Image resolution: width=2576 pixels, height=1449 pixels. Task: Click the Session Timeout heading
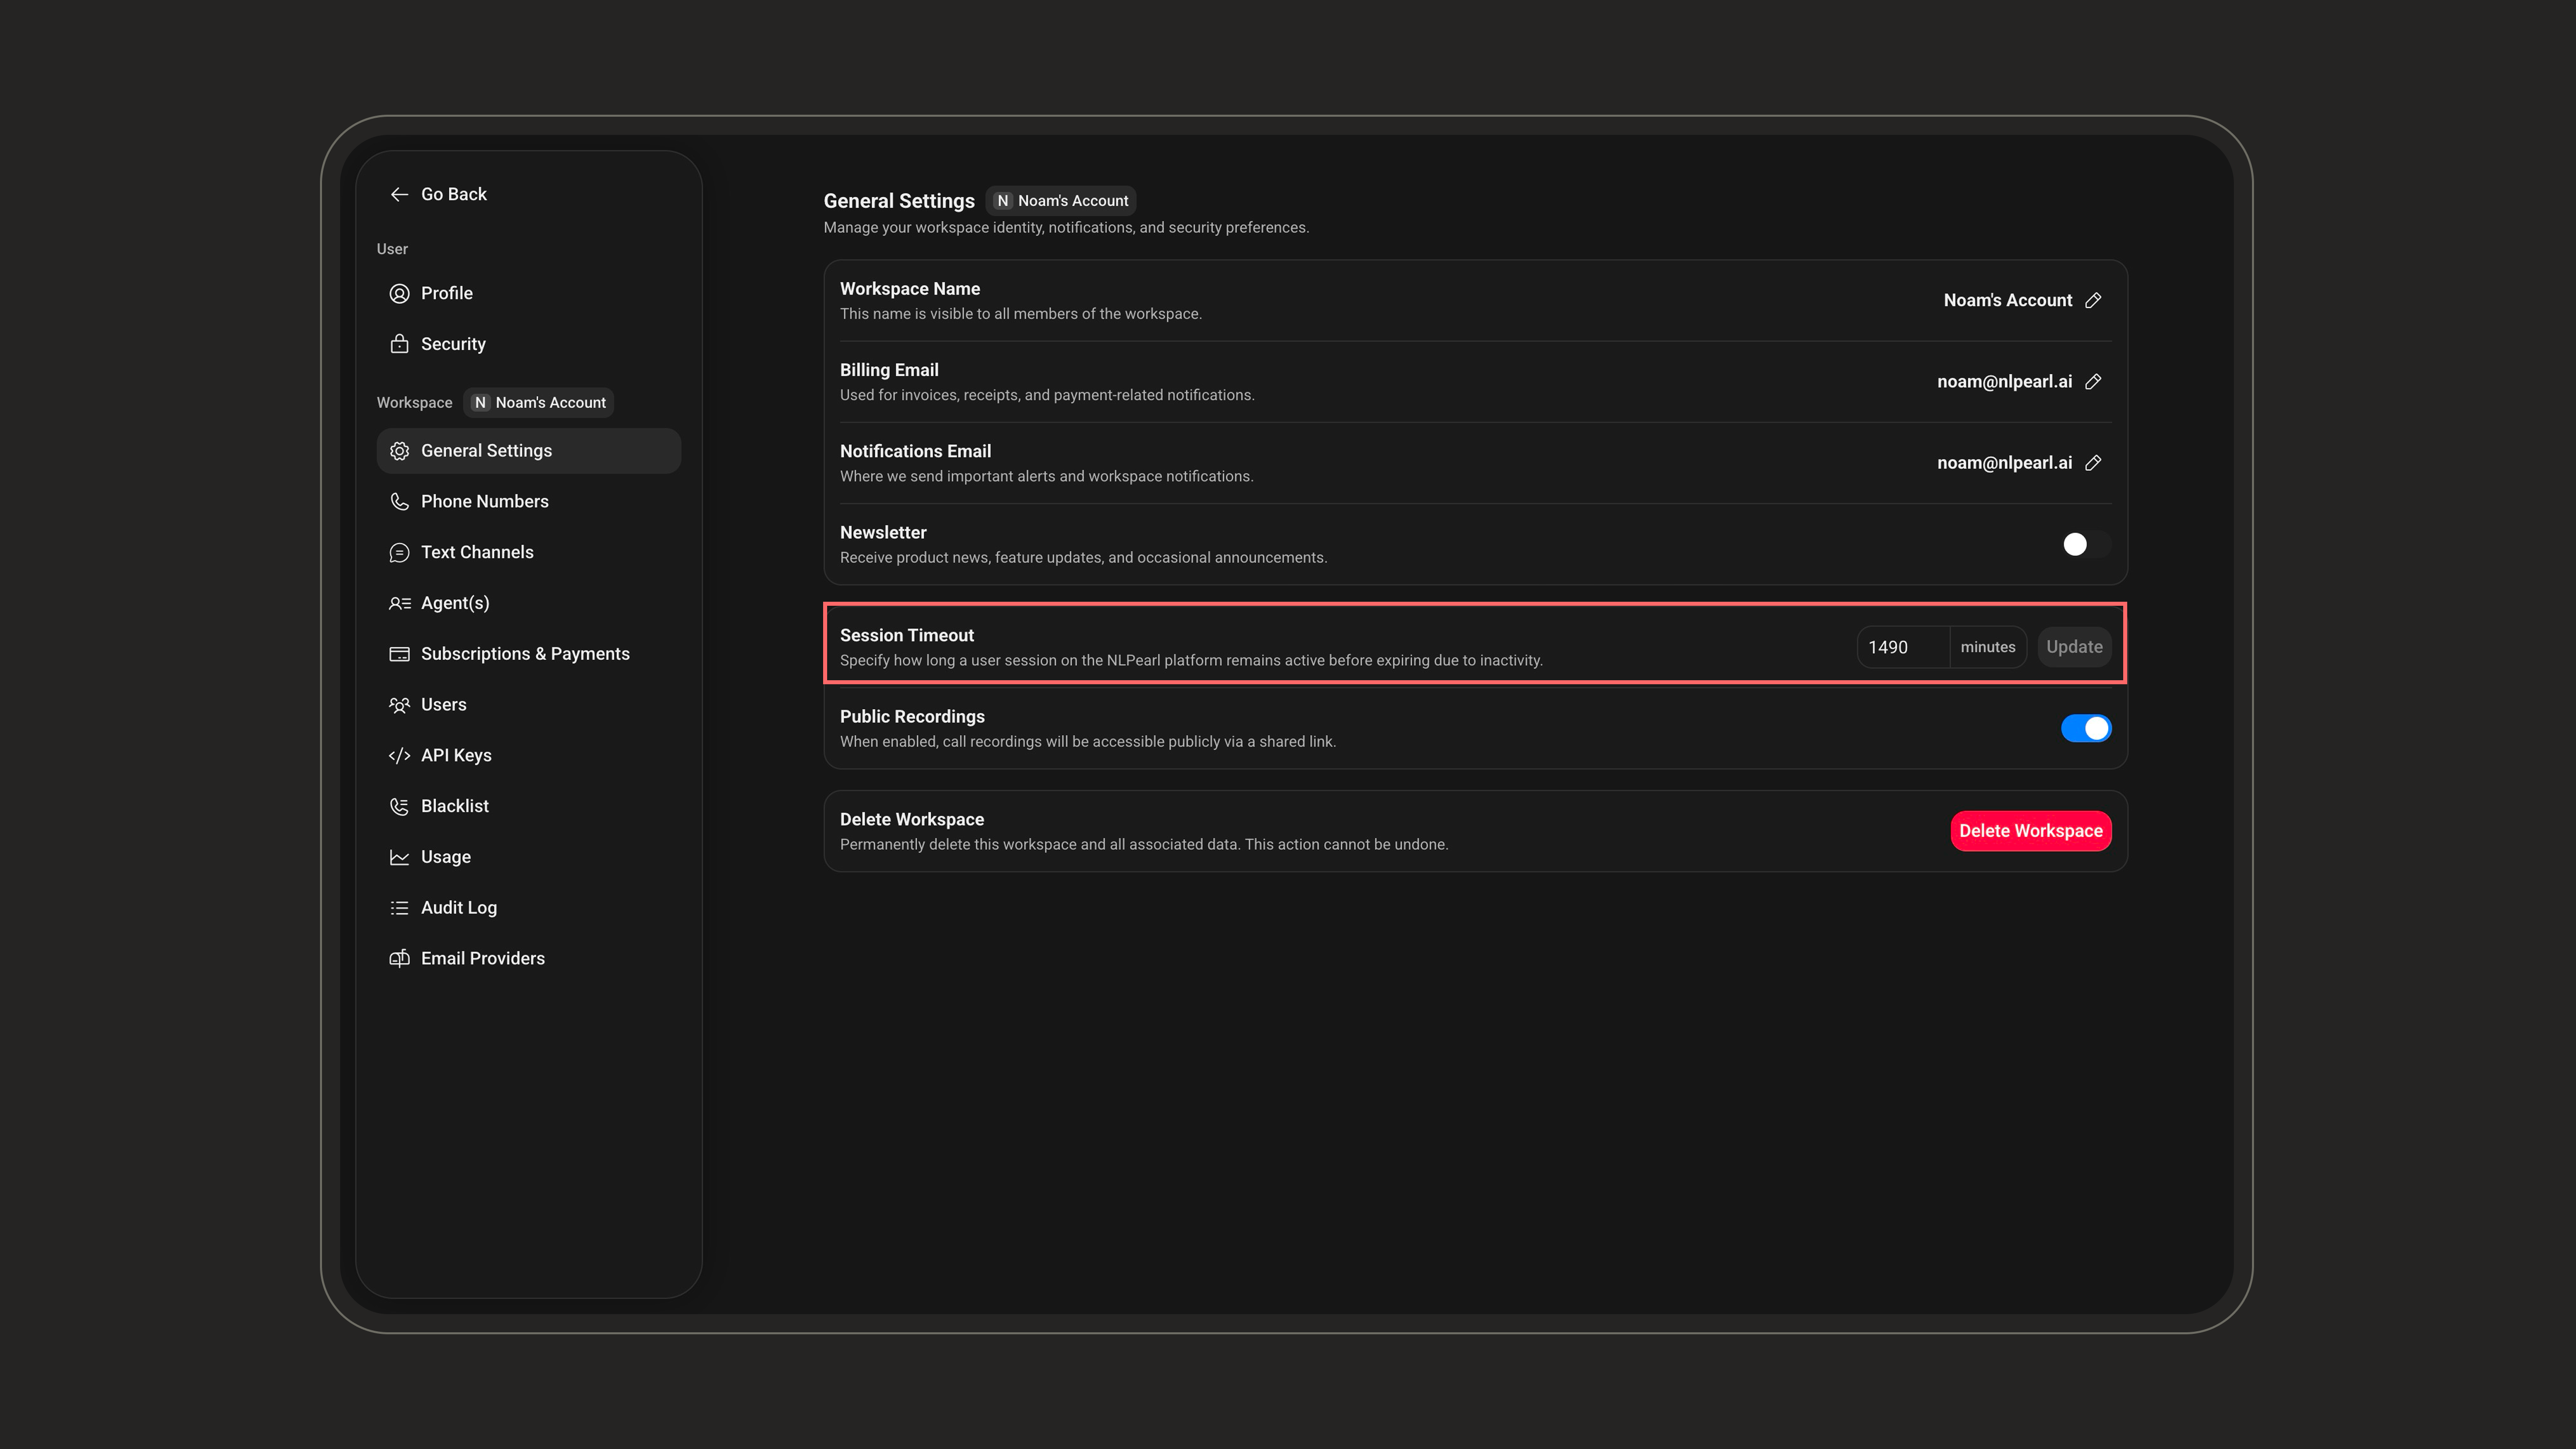tap(906, 635)
